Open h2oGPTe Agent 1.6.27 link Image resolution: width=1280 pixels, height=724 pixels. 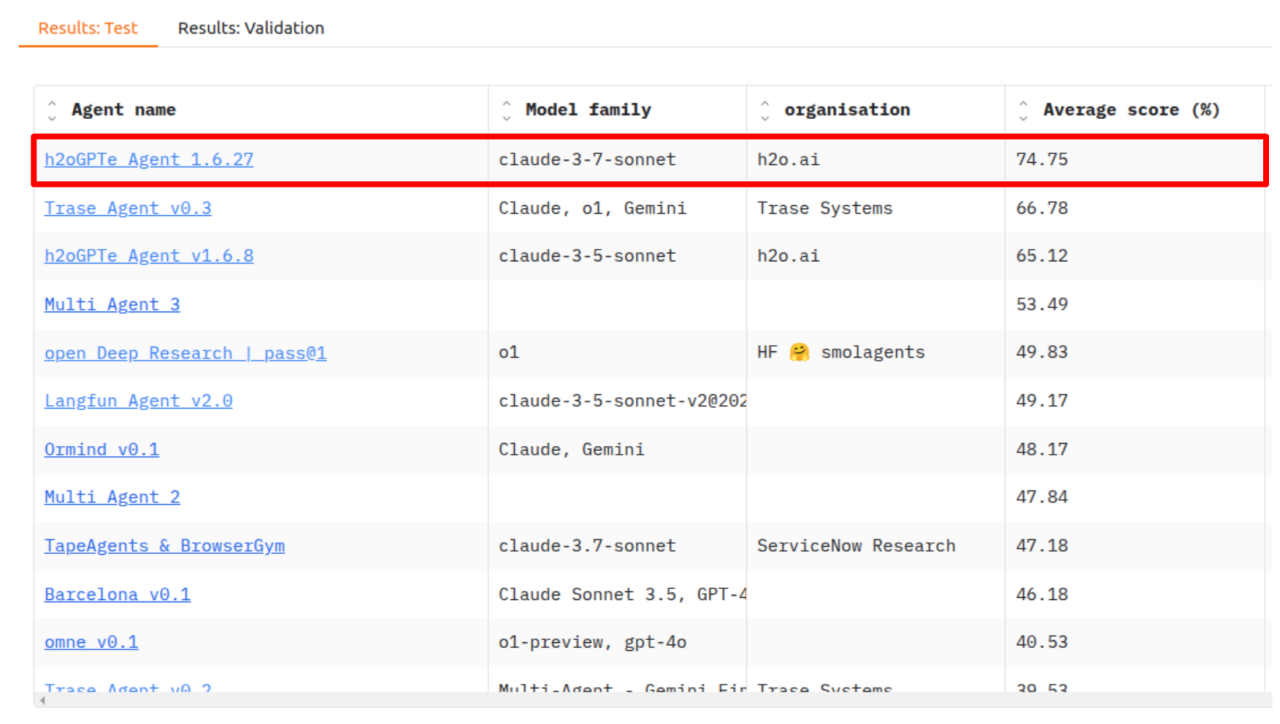point(149,159)
